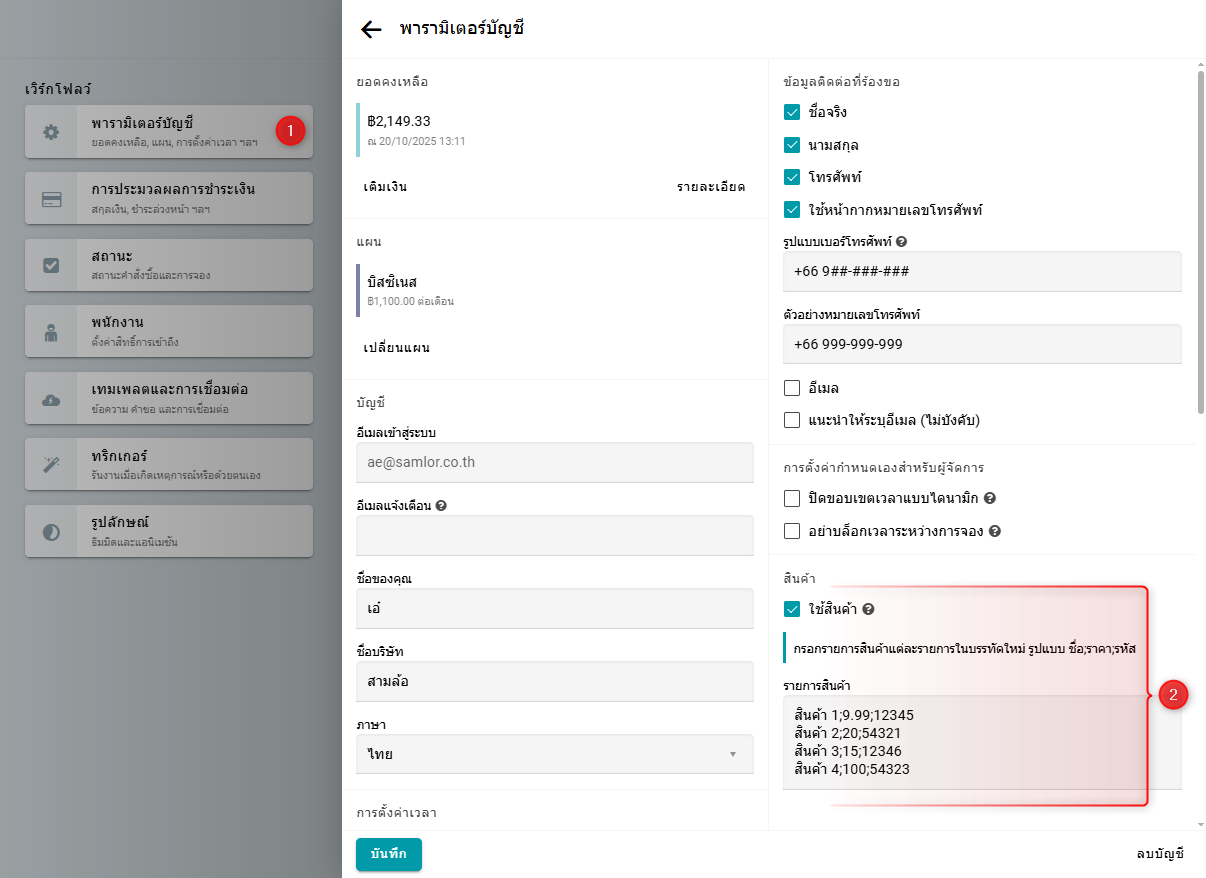Click the half-circle icon for รูปลักษณ์
Image resolution: width=1206 pixels, height=878 pixels.
point(51,532)
